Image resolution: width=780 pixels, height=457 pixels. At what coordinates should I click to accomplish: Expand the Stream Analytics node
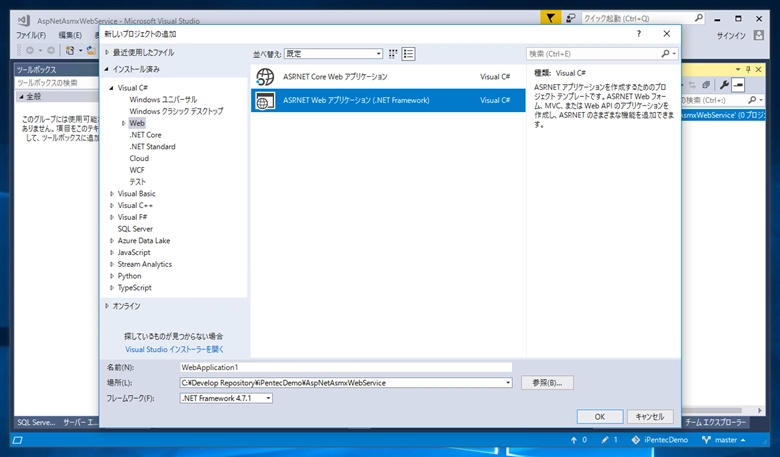tap(111, 265)
